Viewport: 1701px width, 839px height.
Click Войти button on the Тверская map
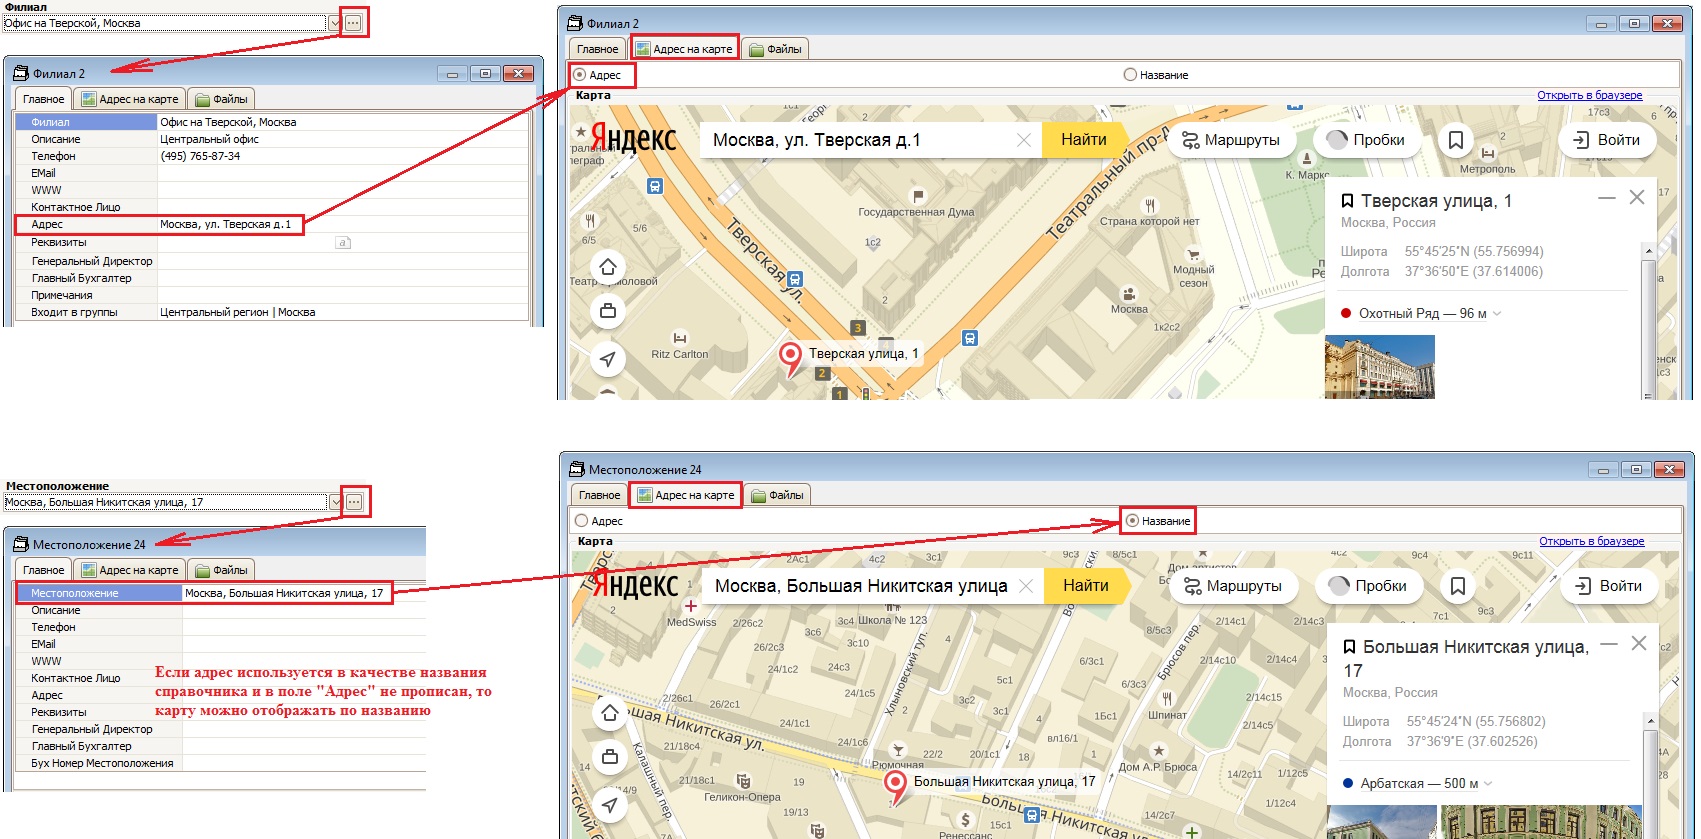(1607, 140)
